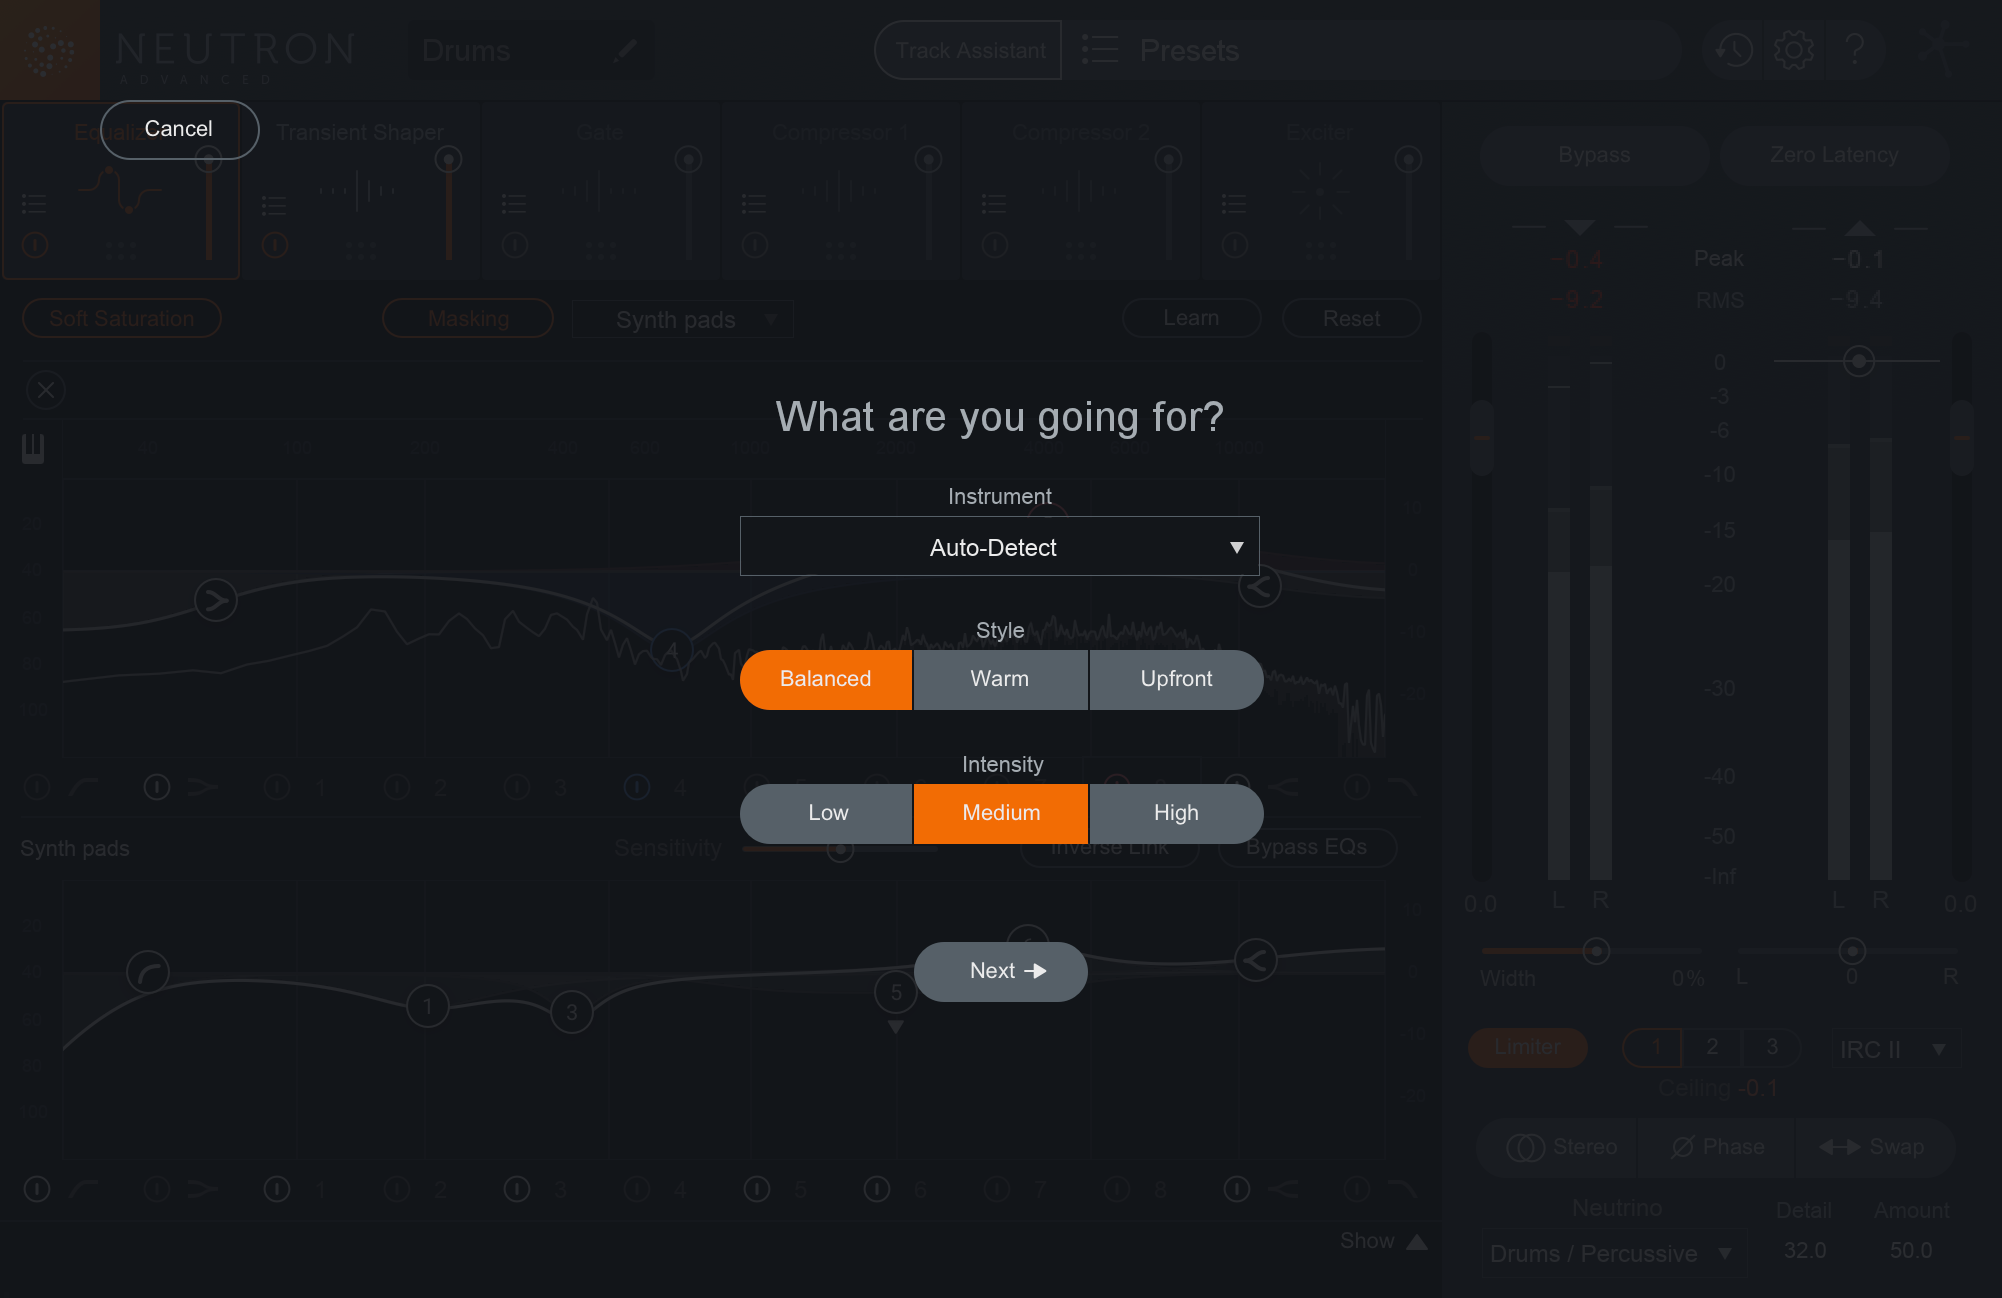Expand the Instrument Auto-Detect dropdown

[1233, 547]
